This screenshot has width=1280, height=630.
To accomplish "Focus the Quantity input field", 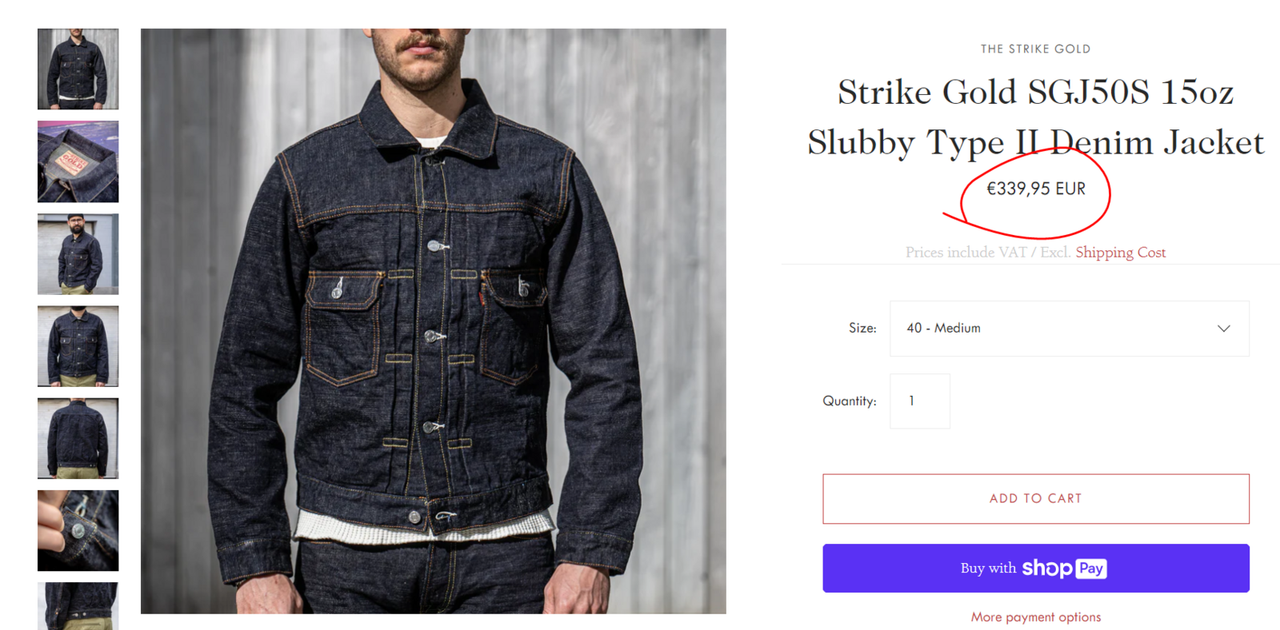I will [x=920, y=401].
